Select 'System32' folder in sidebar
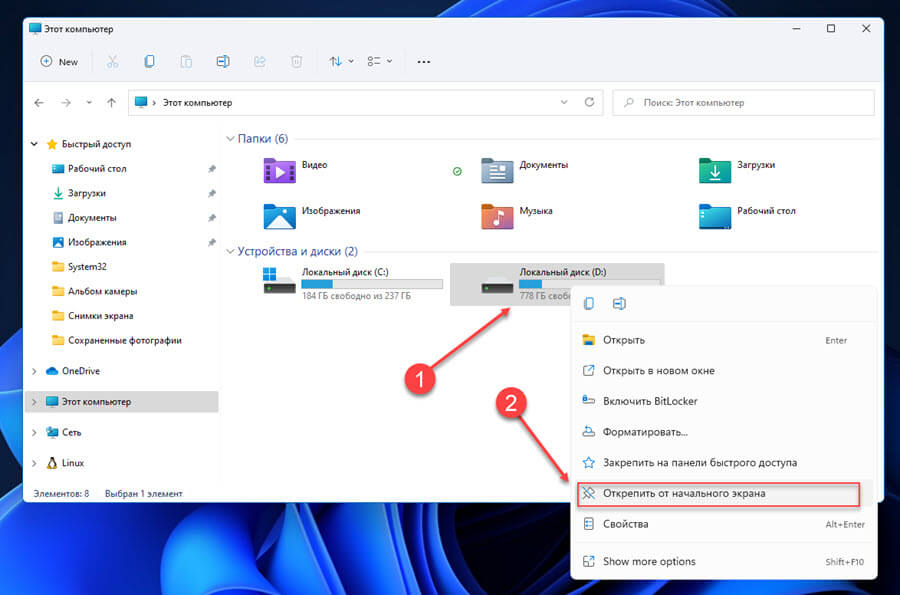Image resolution: width=900 pixels, height=595 pixels. point(87,267)
